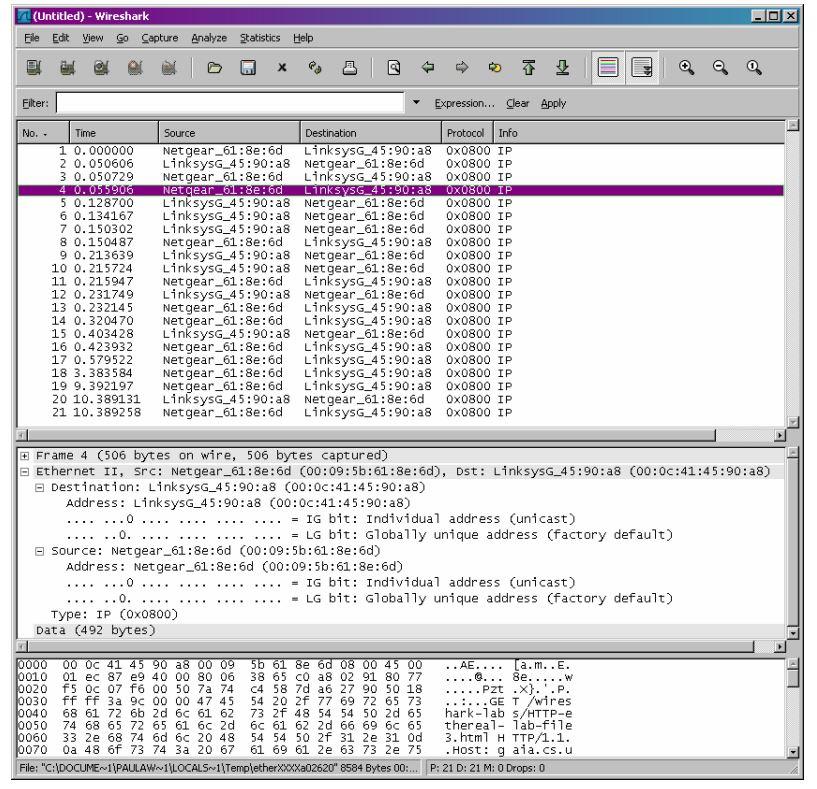Click packet details horizontal scrollbar

pyautogui.click(x=391, y=647)
